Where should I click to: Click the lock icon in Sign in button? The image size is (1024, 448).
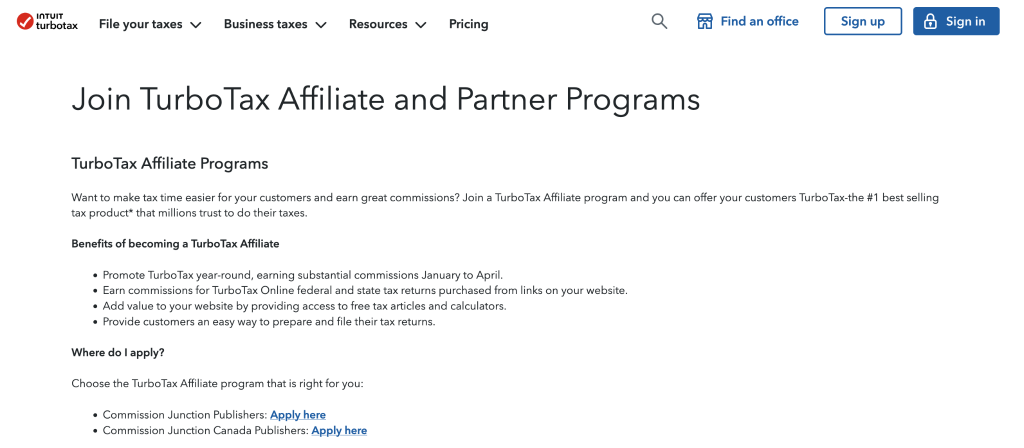(932, 22)
